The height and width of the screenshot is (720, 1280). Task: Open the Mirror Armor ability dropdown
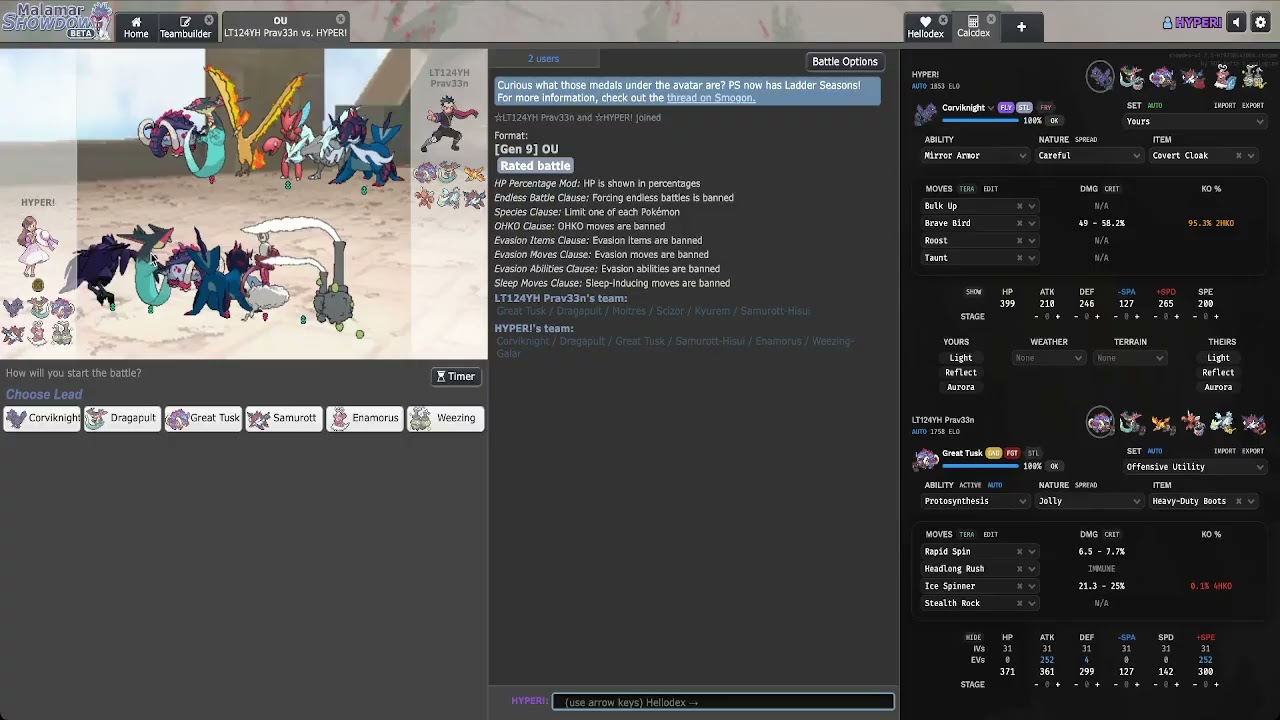pos(975,156)
